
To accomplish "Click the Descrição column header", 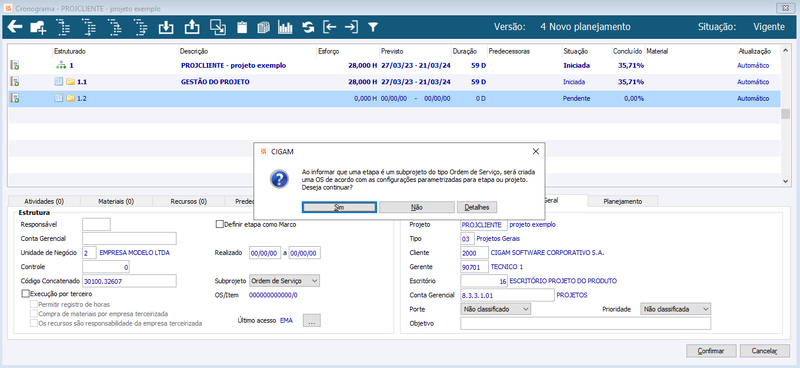I will [193, 52].
